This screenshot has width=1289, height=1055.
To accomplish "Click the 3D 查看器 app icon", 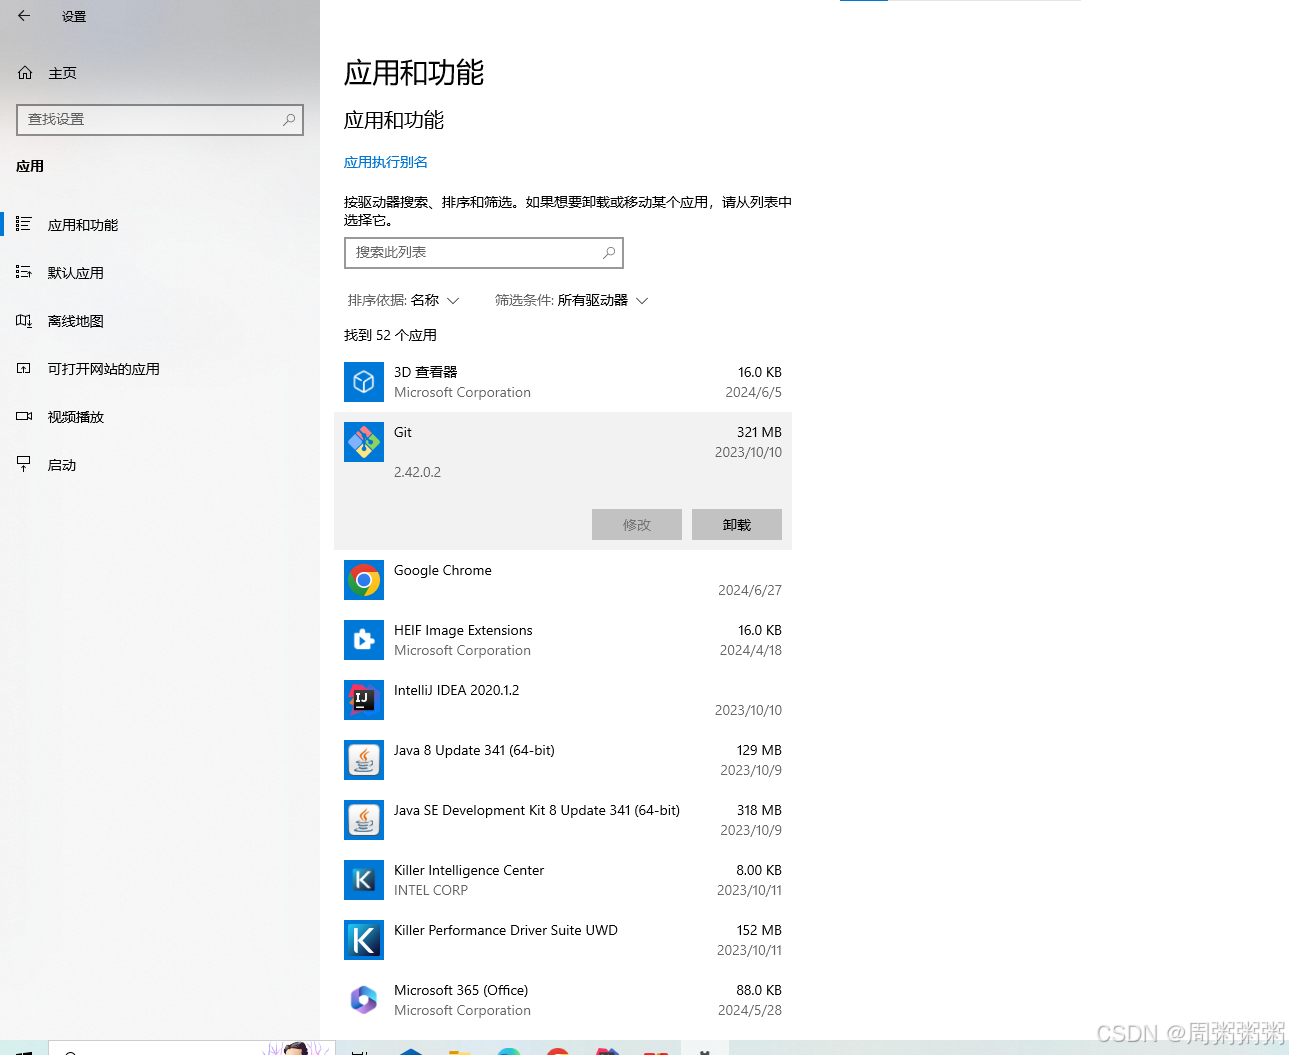I will point(364,382).
